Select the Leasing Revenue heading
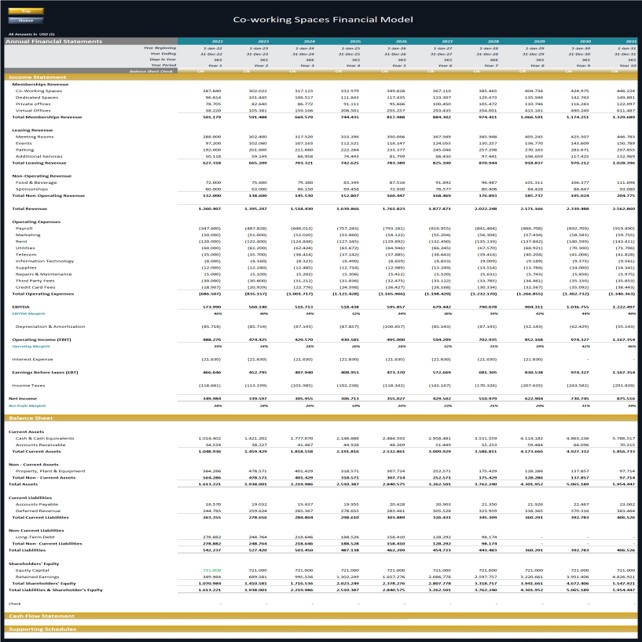Viewport: 642px width, 642px height. tap(32, 130)
